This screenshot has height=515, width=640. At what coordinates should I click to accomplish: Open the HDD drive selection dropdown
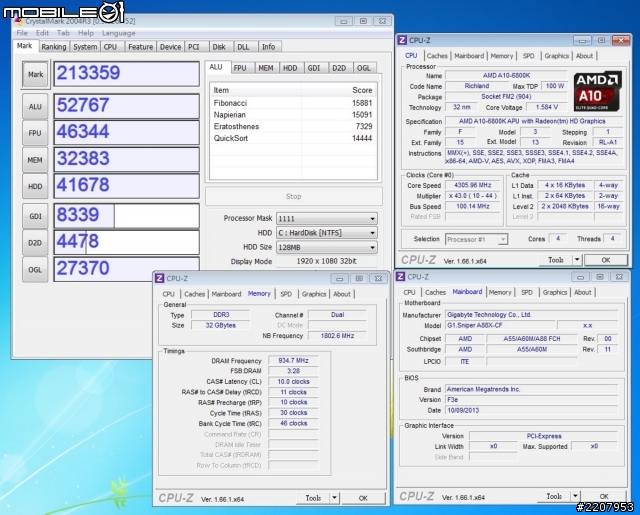327,233
